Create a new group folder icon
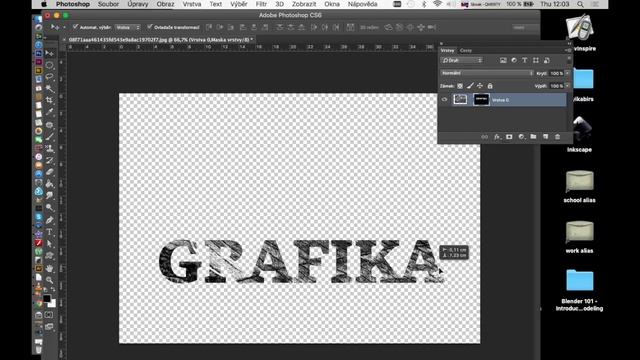 pyautogui.click(x=533, y=137)
